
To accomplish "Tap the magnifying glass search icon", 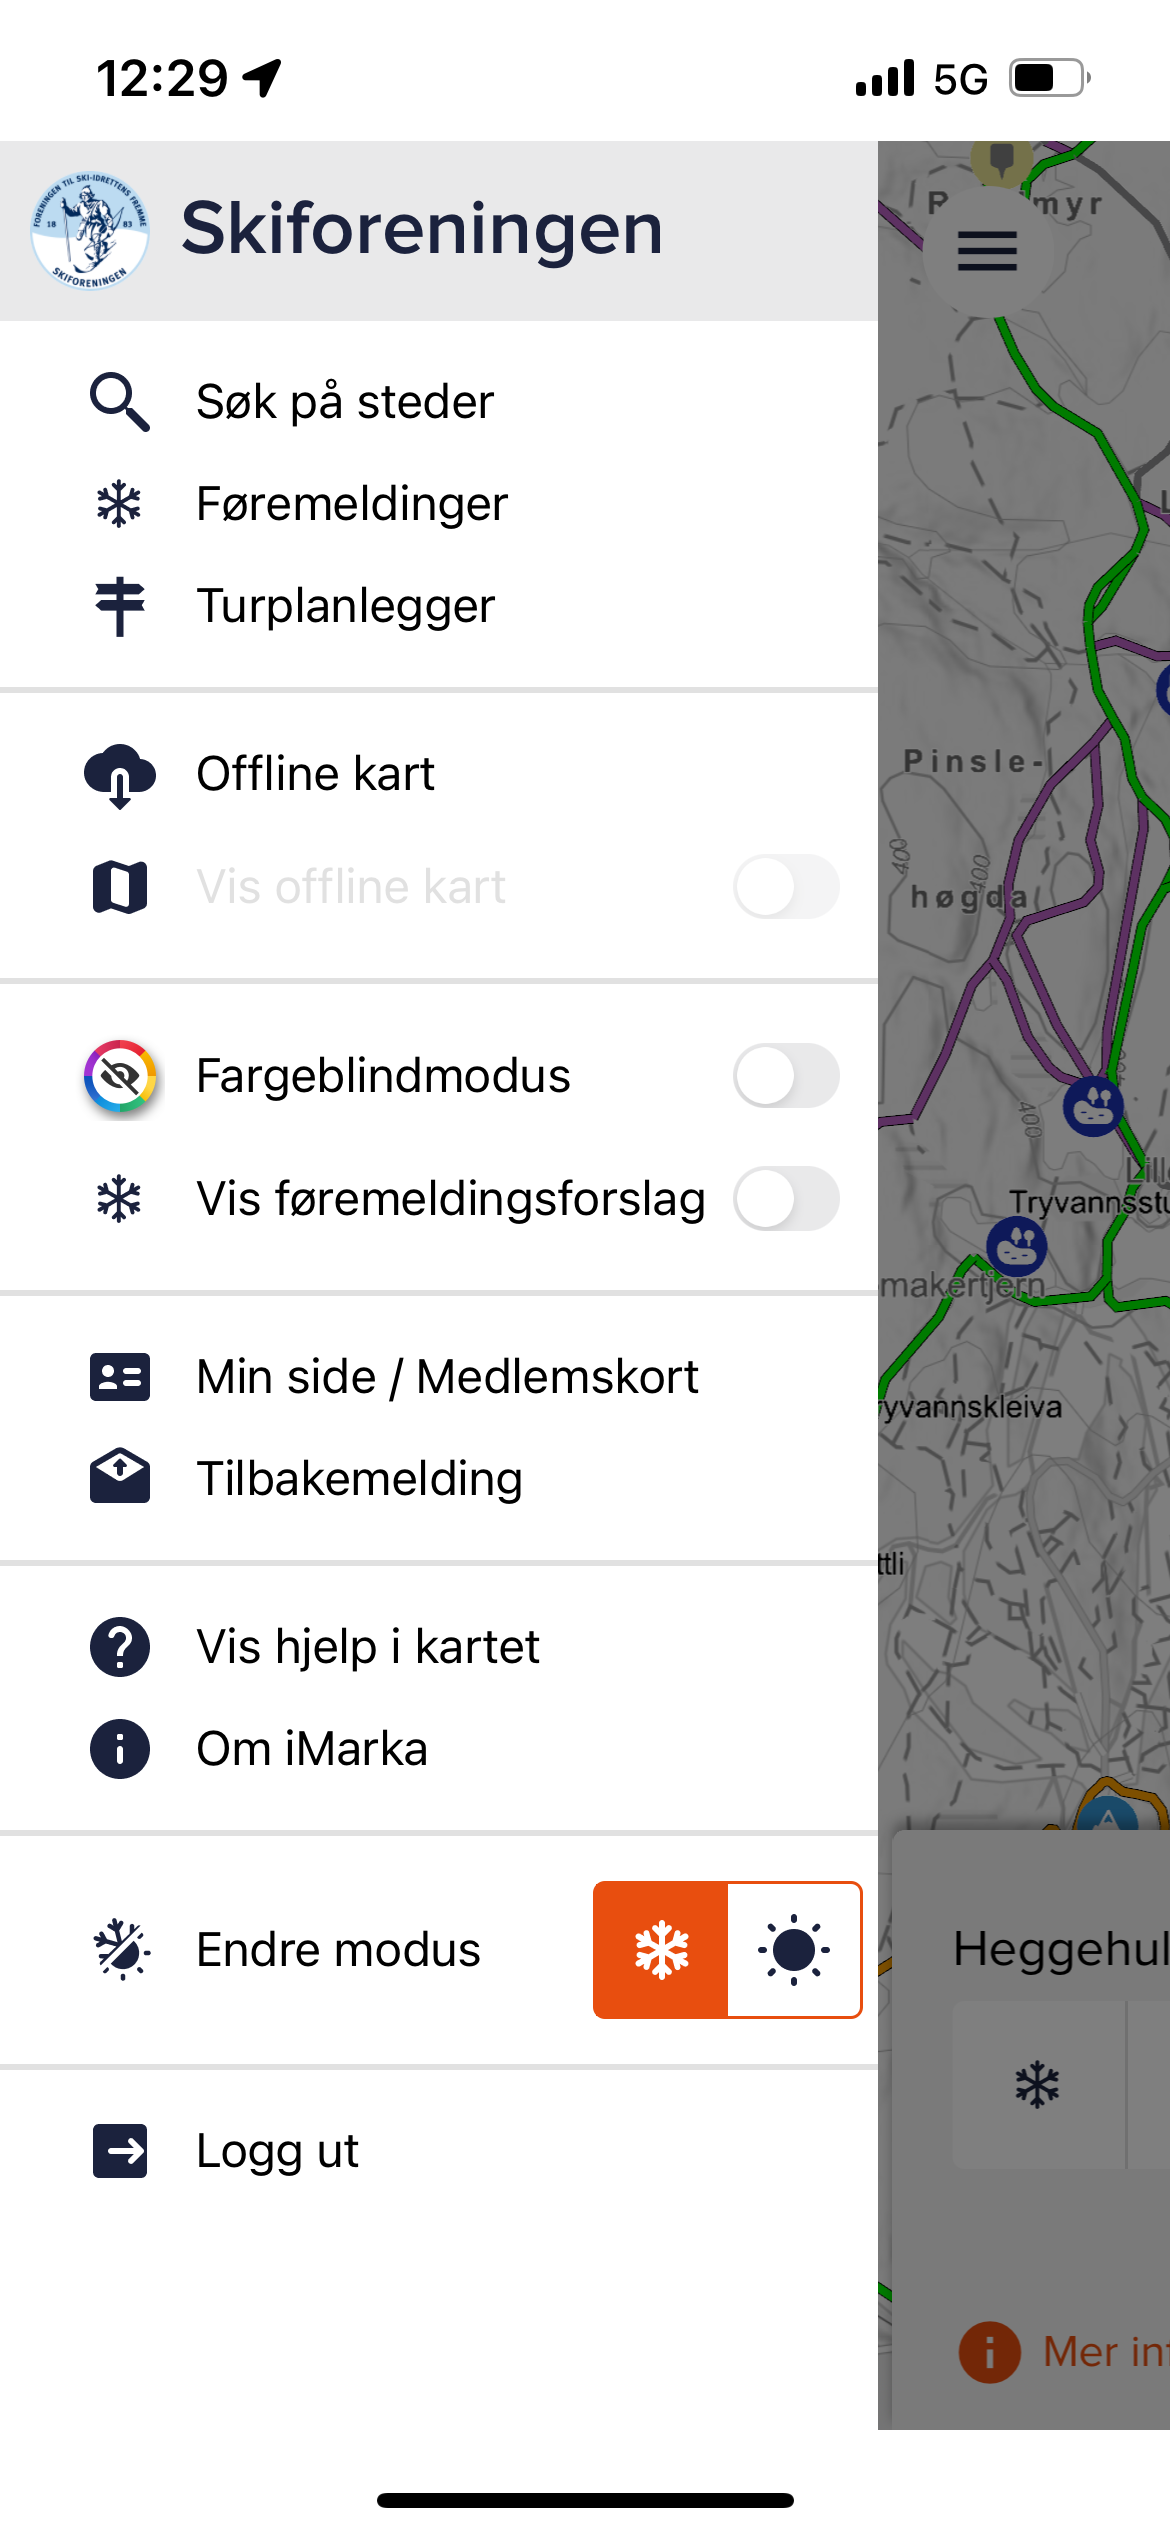I will point(120,402).
